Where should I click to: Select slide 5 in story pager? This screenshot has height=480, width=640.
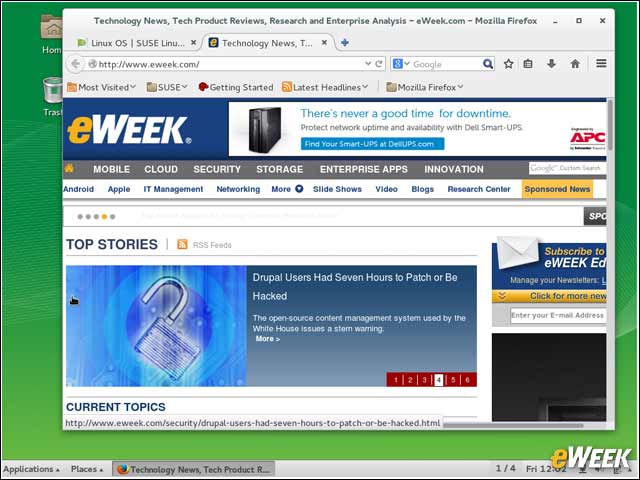click(x=453, y=380)
